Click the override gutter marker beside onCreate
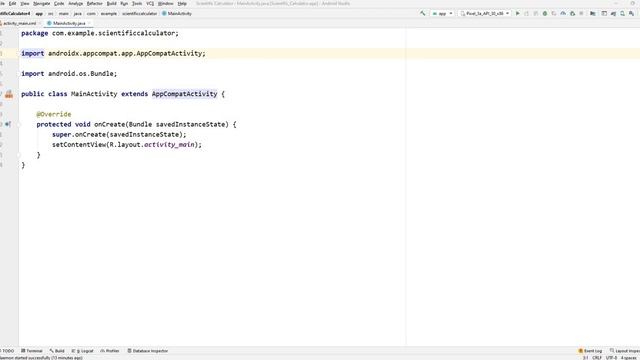The height and width of the screenshot is (360, 640). pos(8,124)
